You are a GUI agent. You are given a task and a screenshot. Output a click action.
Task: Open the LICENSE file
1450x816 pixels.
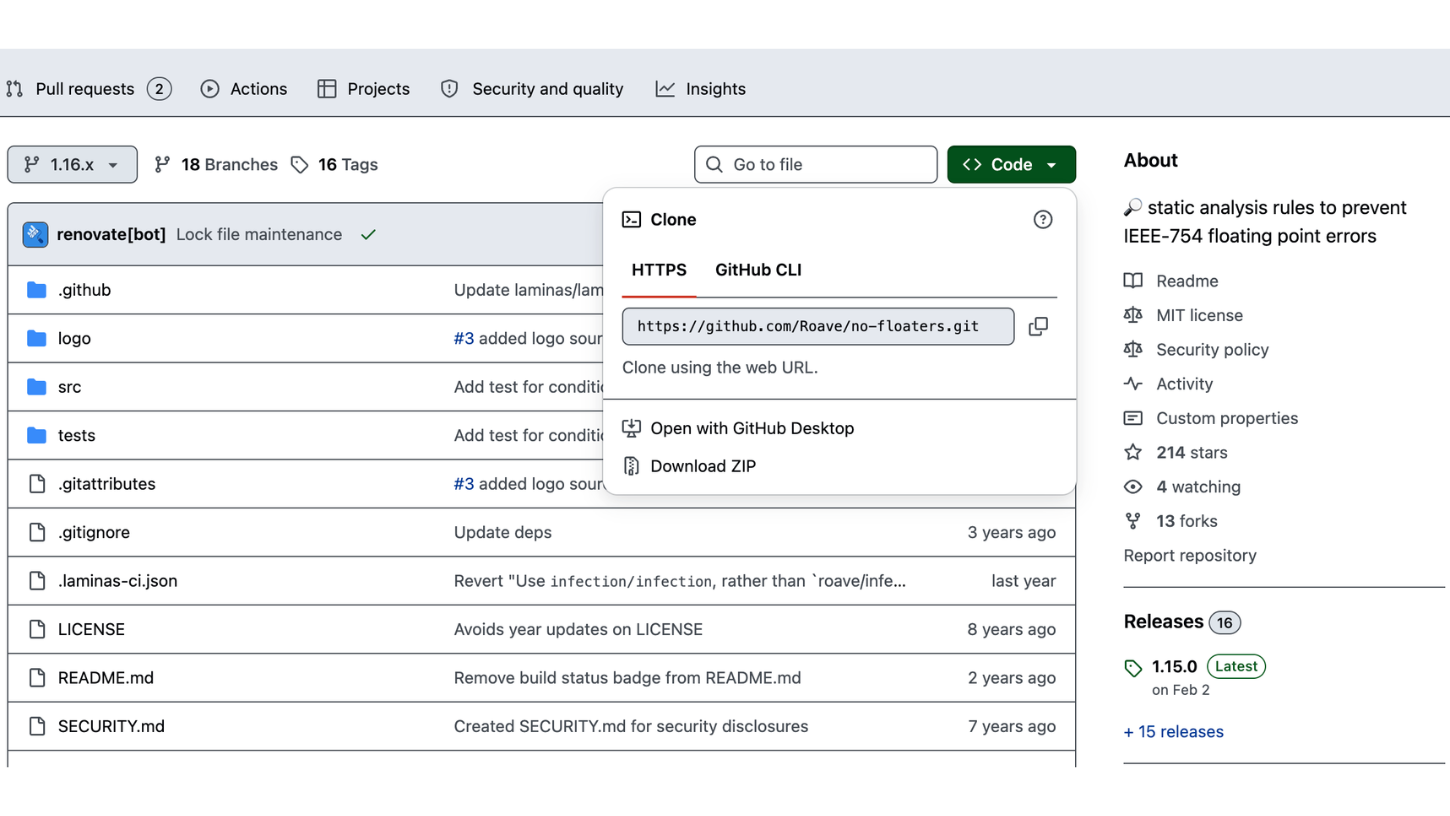click(91, 630)
